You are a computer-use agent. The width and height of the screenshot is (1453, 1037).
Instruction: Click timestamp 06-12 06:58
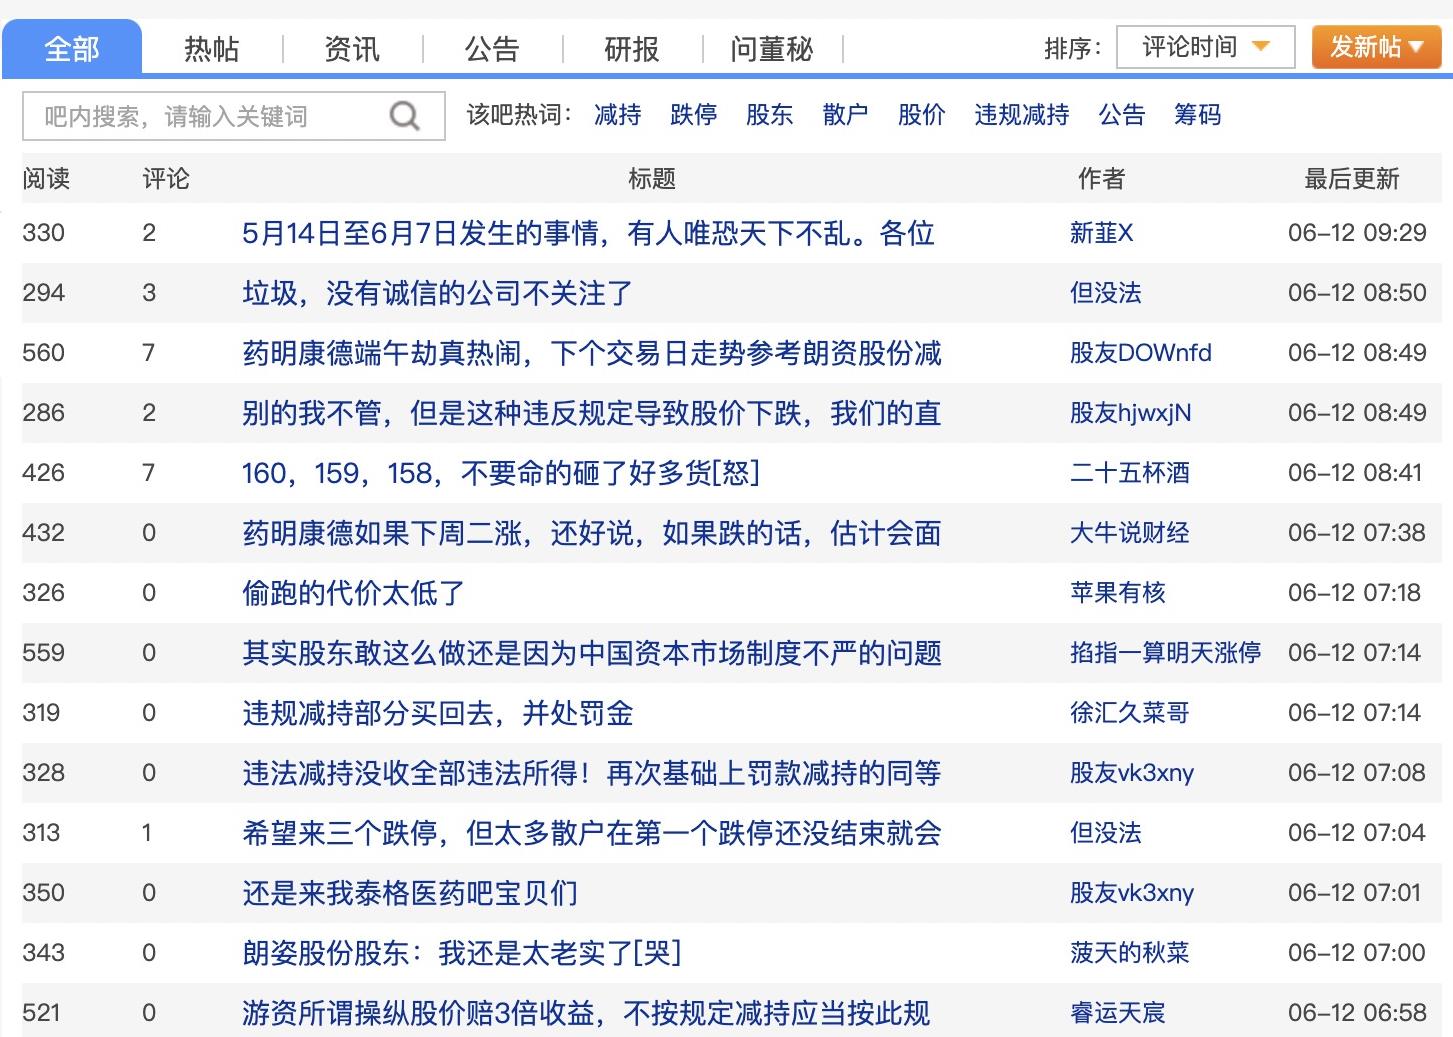point(1357,1013)
